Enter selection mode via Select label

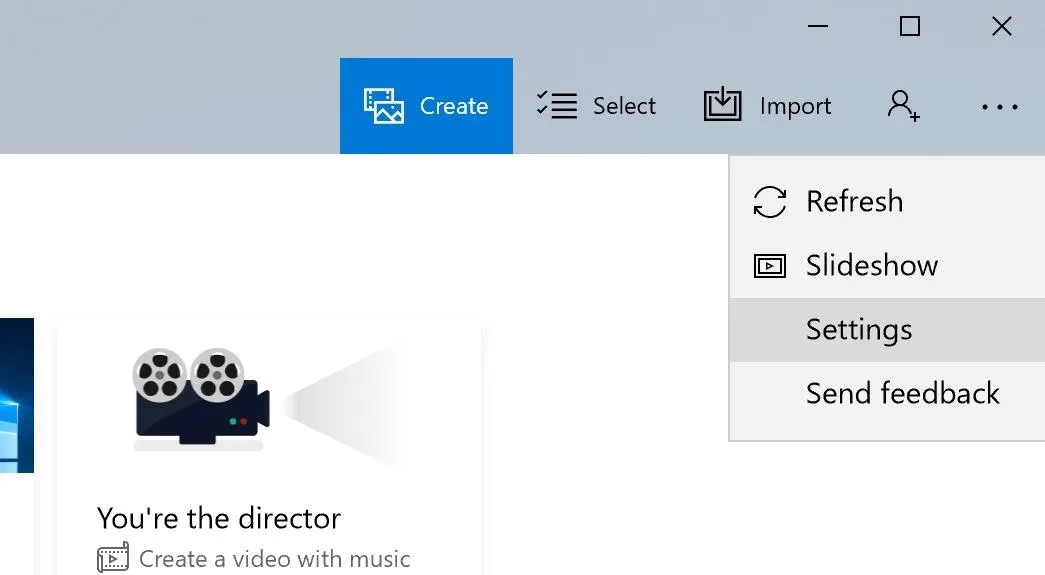coord(624,106)
